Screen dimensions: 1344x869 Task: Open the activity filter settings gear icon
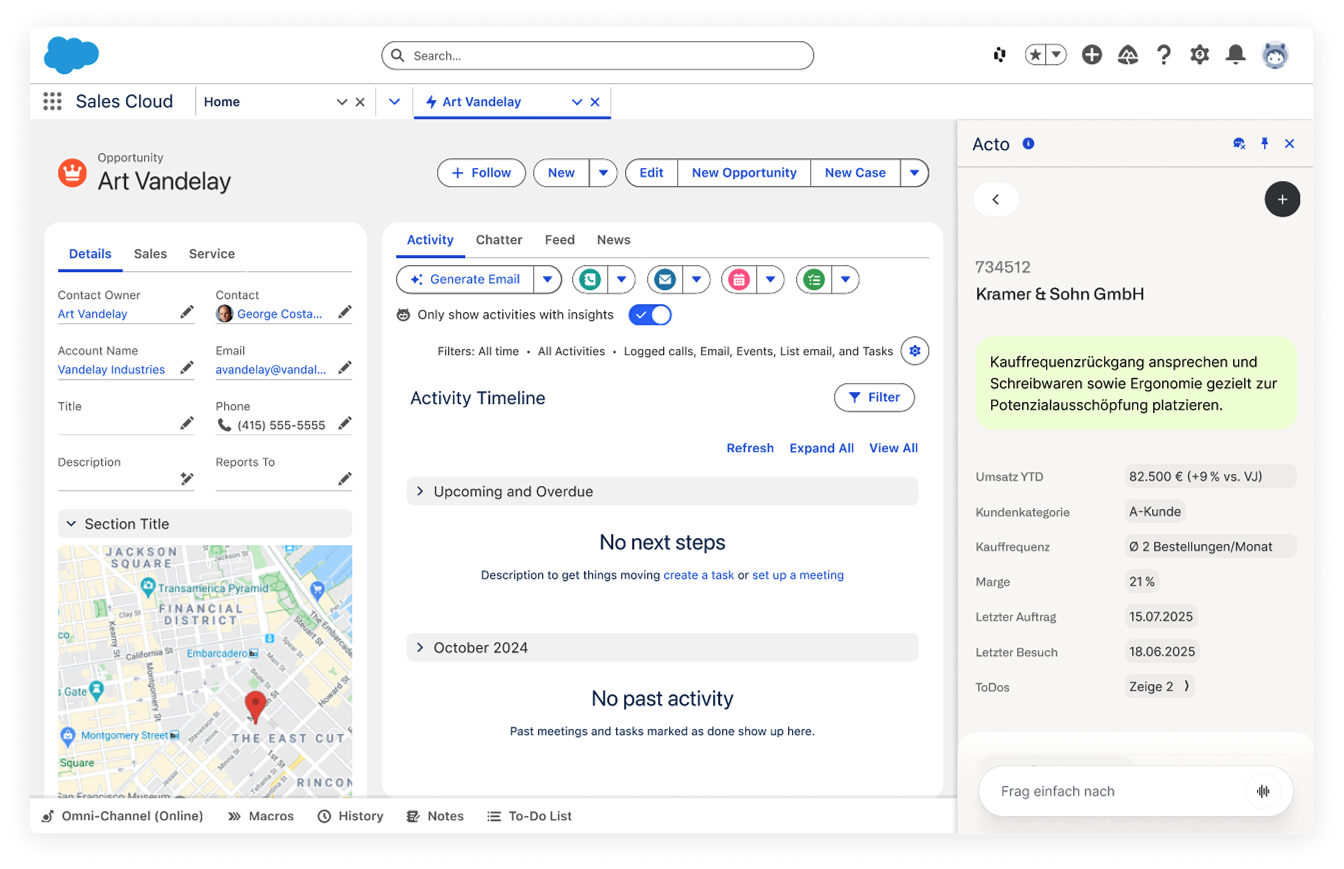click(x=914, y=351)
